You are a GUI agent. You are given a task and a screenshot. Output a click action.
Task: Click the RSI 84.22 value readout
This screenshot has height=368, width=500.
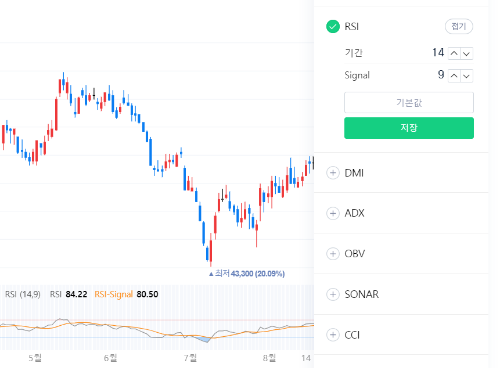69,294
